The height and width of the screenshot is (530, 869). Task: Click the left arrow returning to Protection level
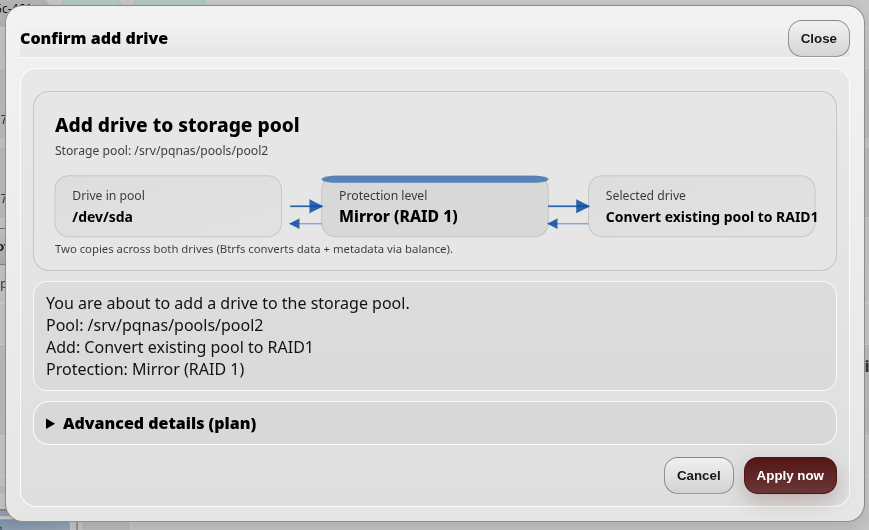[568, 223]
